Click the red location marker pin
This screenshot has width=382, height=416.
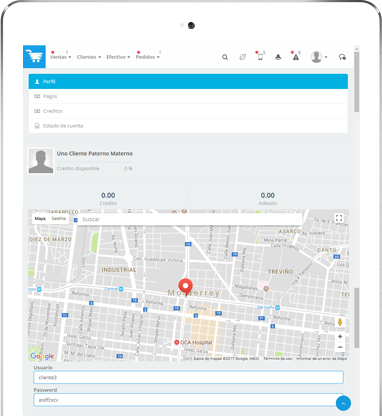point(185,287)
